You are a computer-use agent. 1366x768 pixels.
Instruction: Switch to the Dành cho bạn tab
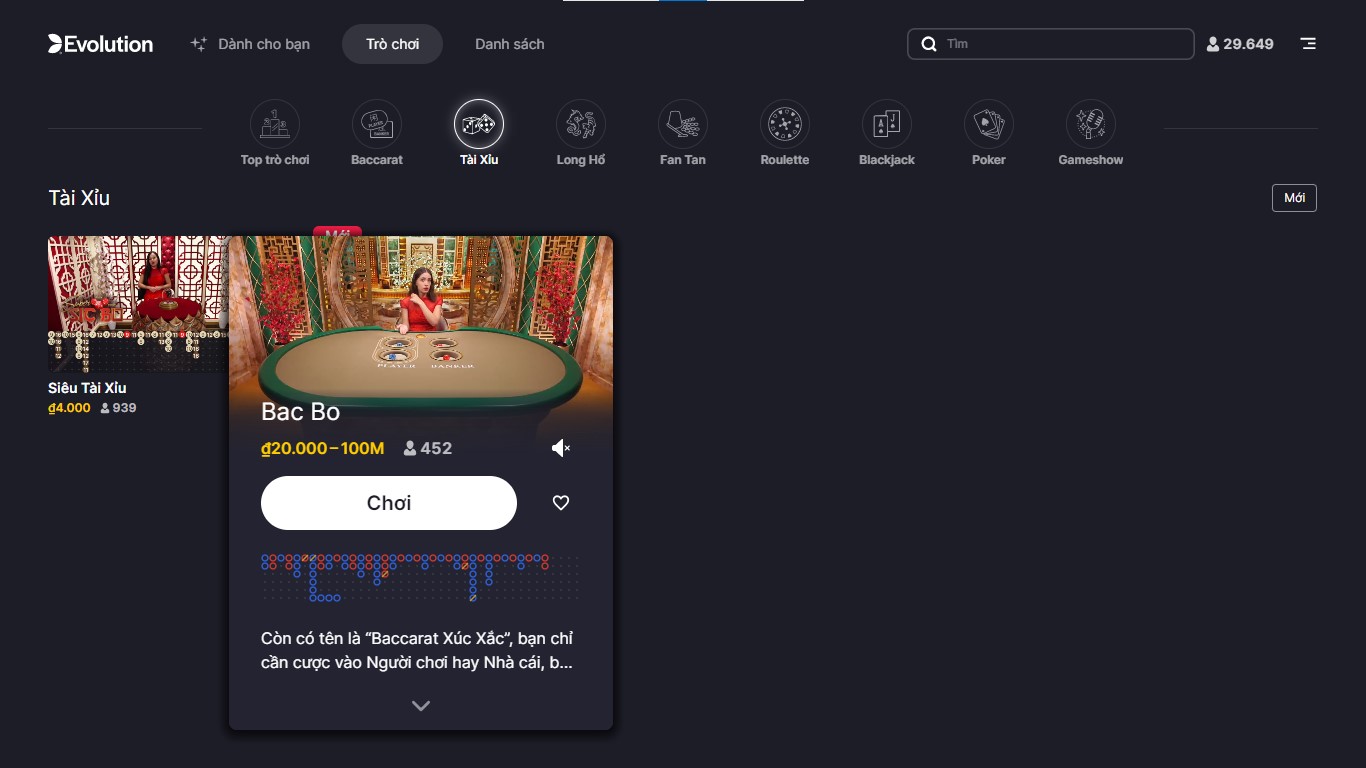pos(251,44)
